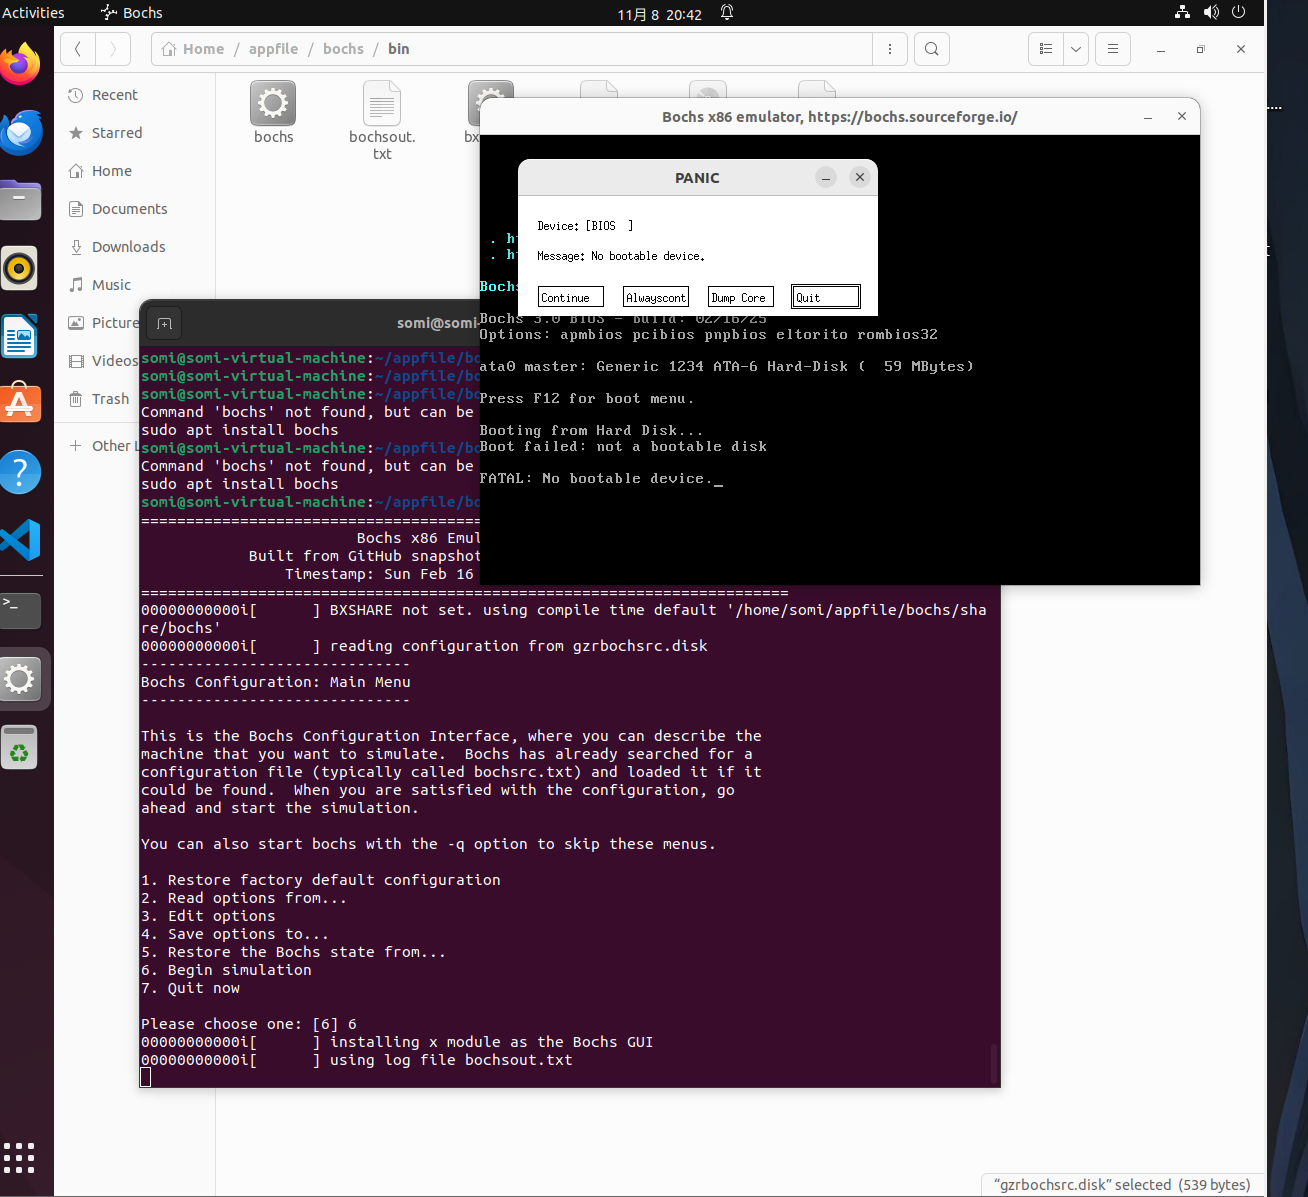Open Ubuntu Software from the dock
The width and height of the screenshot is (1308, 1197).
20,404
